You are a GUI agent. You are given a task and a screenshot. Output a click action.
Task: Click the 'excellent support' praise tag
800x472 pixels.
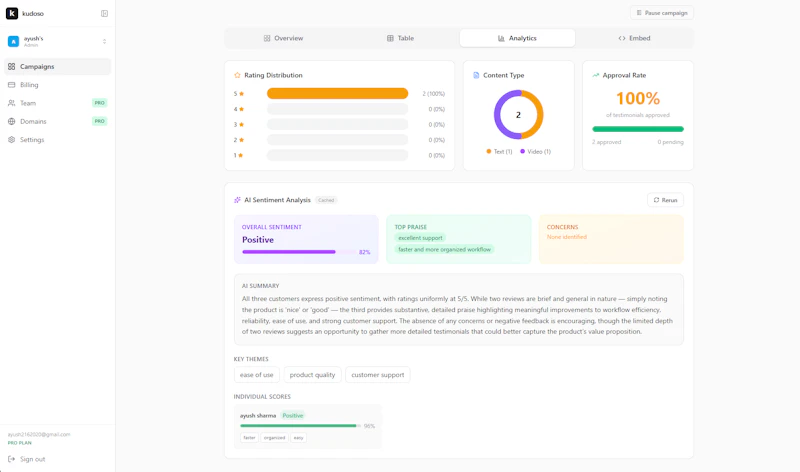click(420, 238)
